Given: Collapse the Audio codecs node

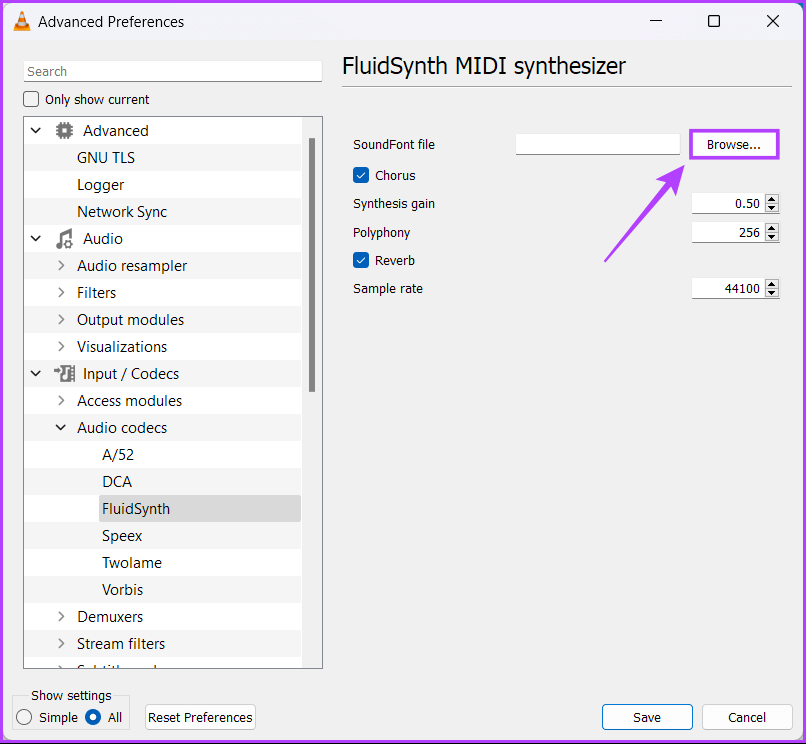Looking at the screenshot, I should [x=61, y=427].
